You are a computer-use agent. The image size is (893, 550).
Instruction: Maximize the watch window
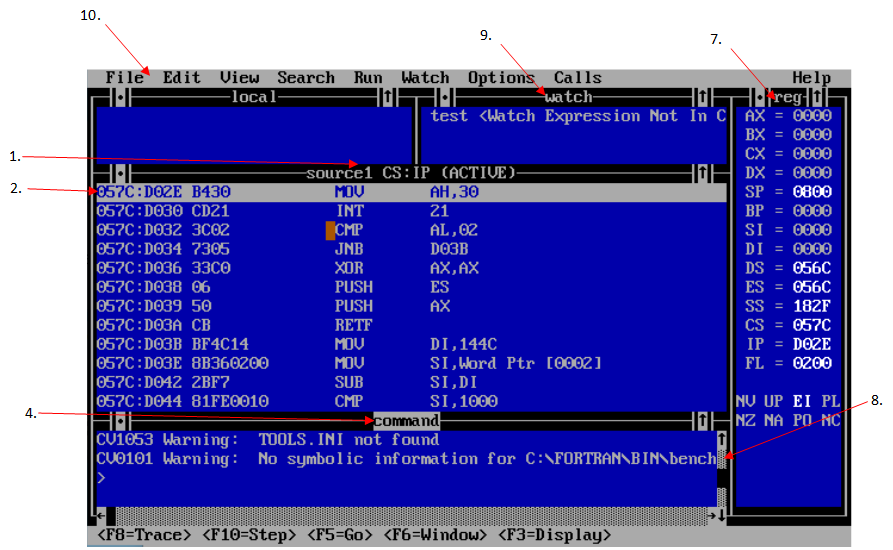tap(703, 98)
